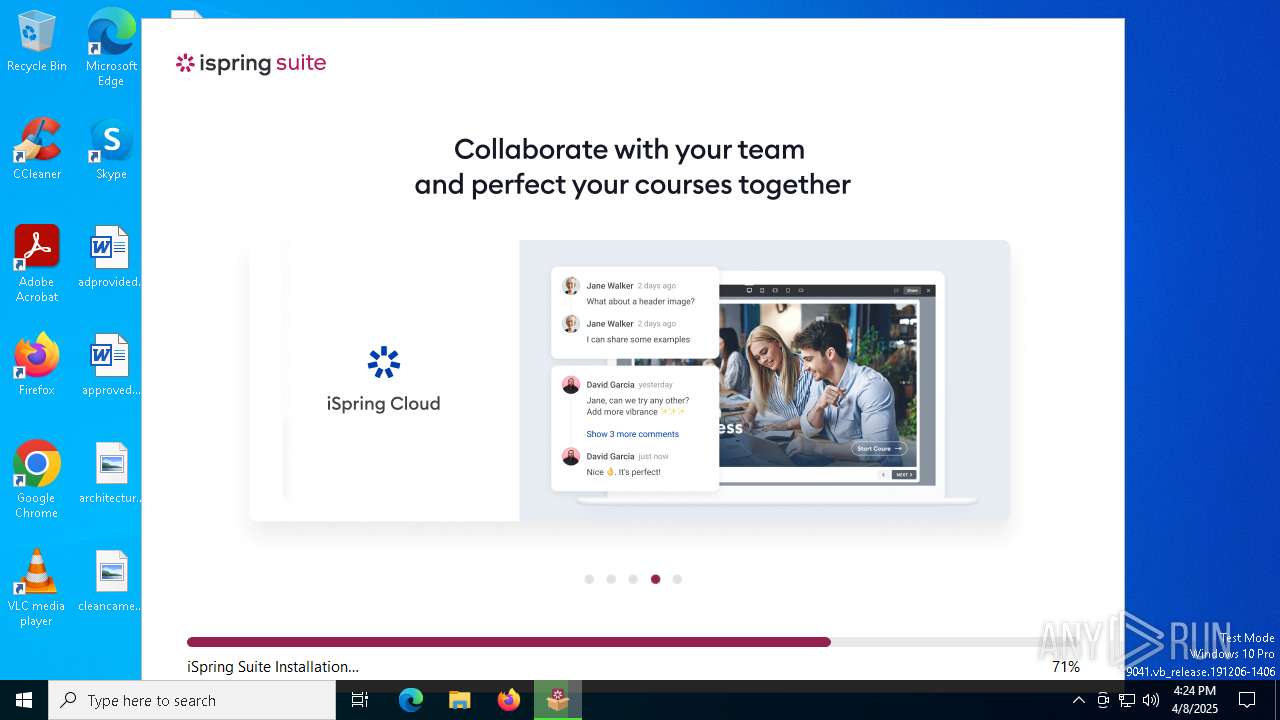Click the 'Nice, It's perfect!' comment
Image resolution: width=1280 pixels, height=720 pixels.
click(x=623, y=472)
